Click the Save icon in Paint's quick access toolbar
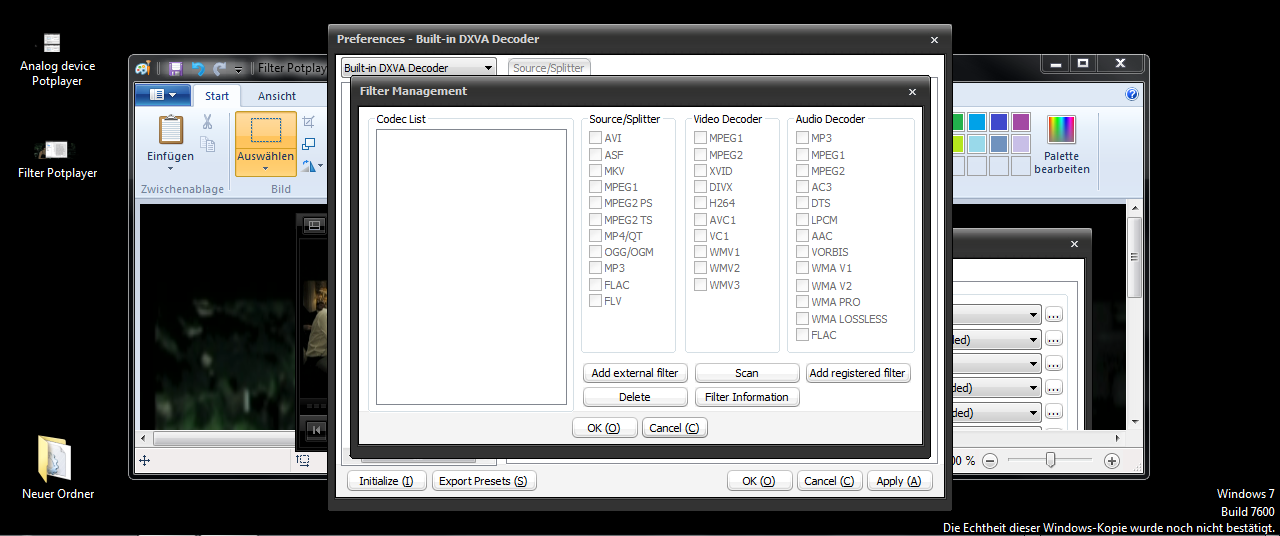 coord(175,68)
